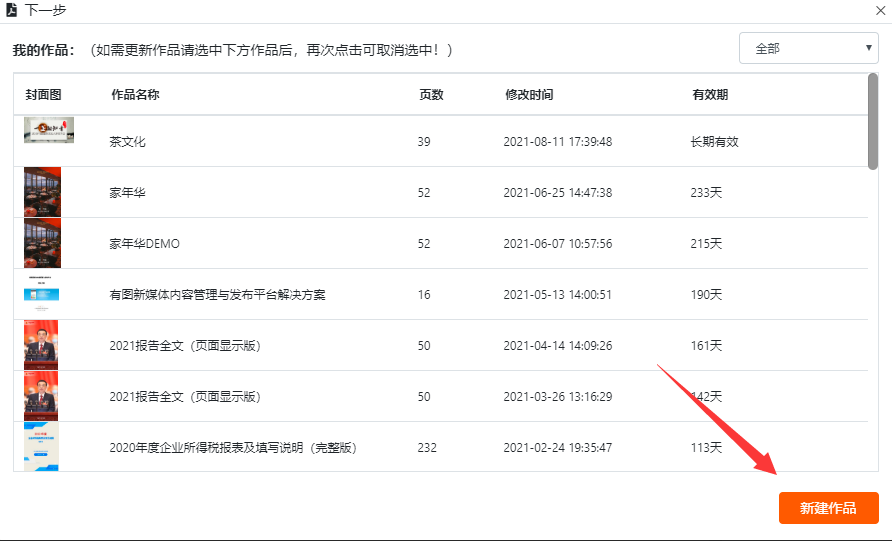Click the 修改时间 column header

coord(529,95)
